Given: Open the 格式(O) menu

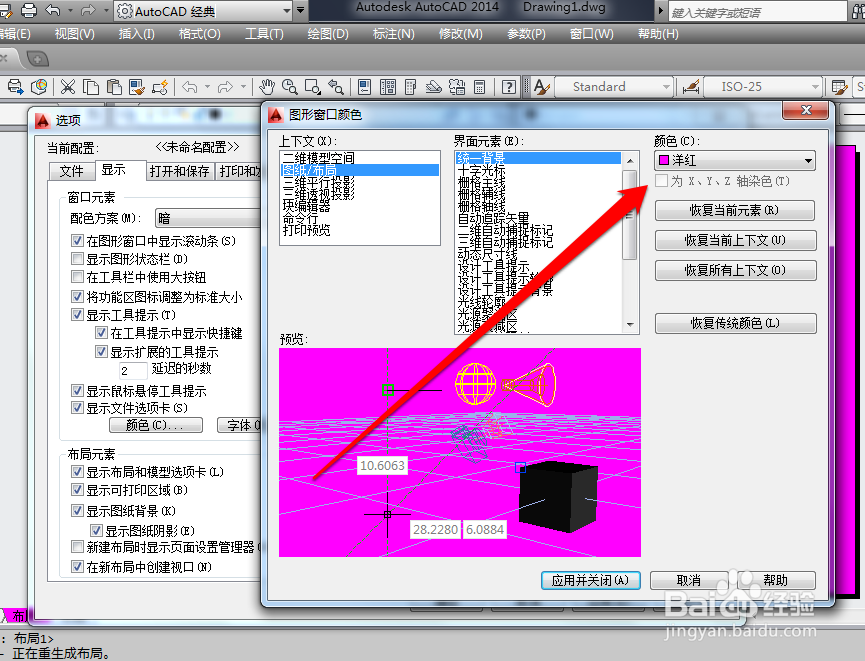Looking at the screenshot, I should coord(199,34).
